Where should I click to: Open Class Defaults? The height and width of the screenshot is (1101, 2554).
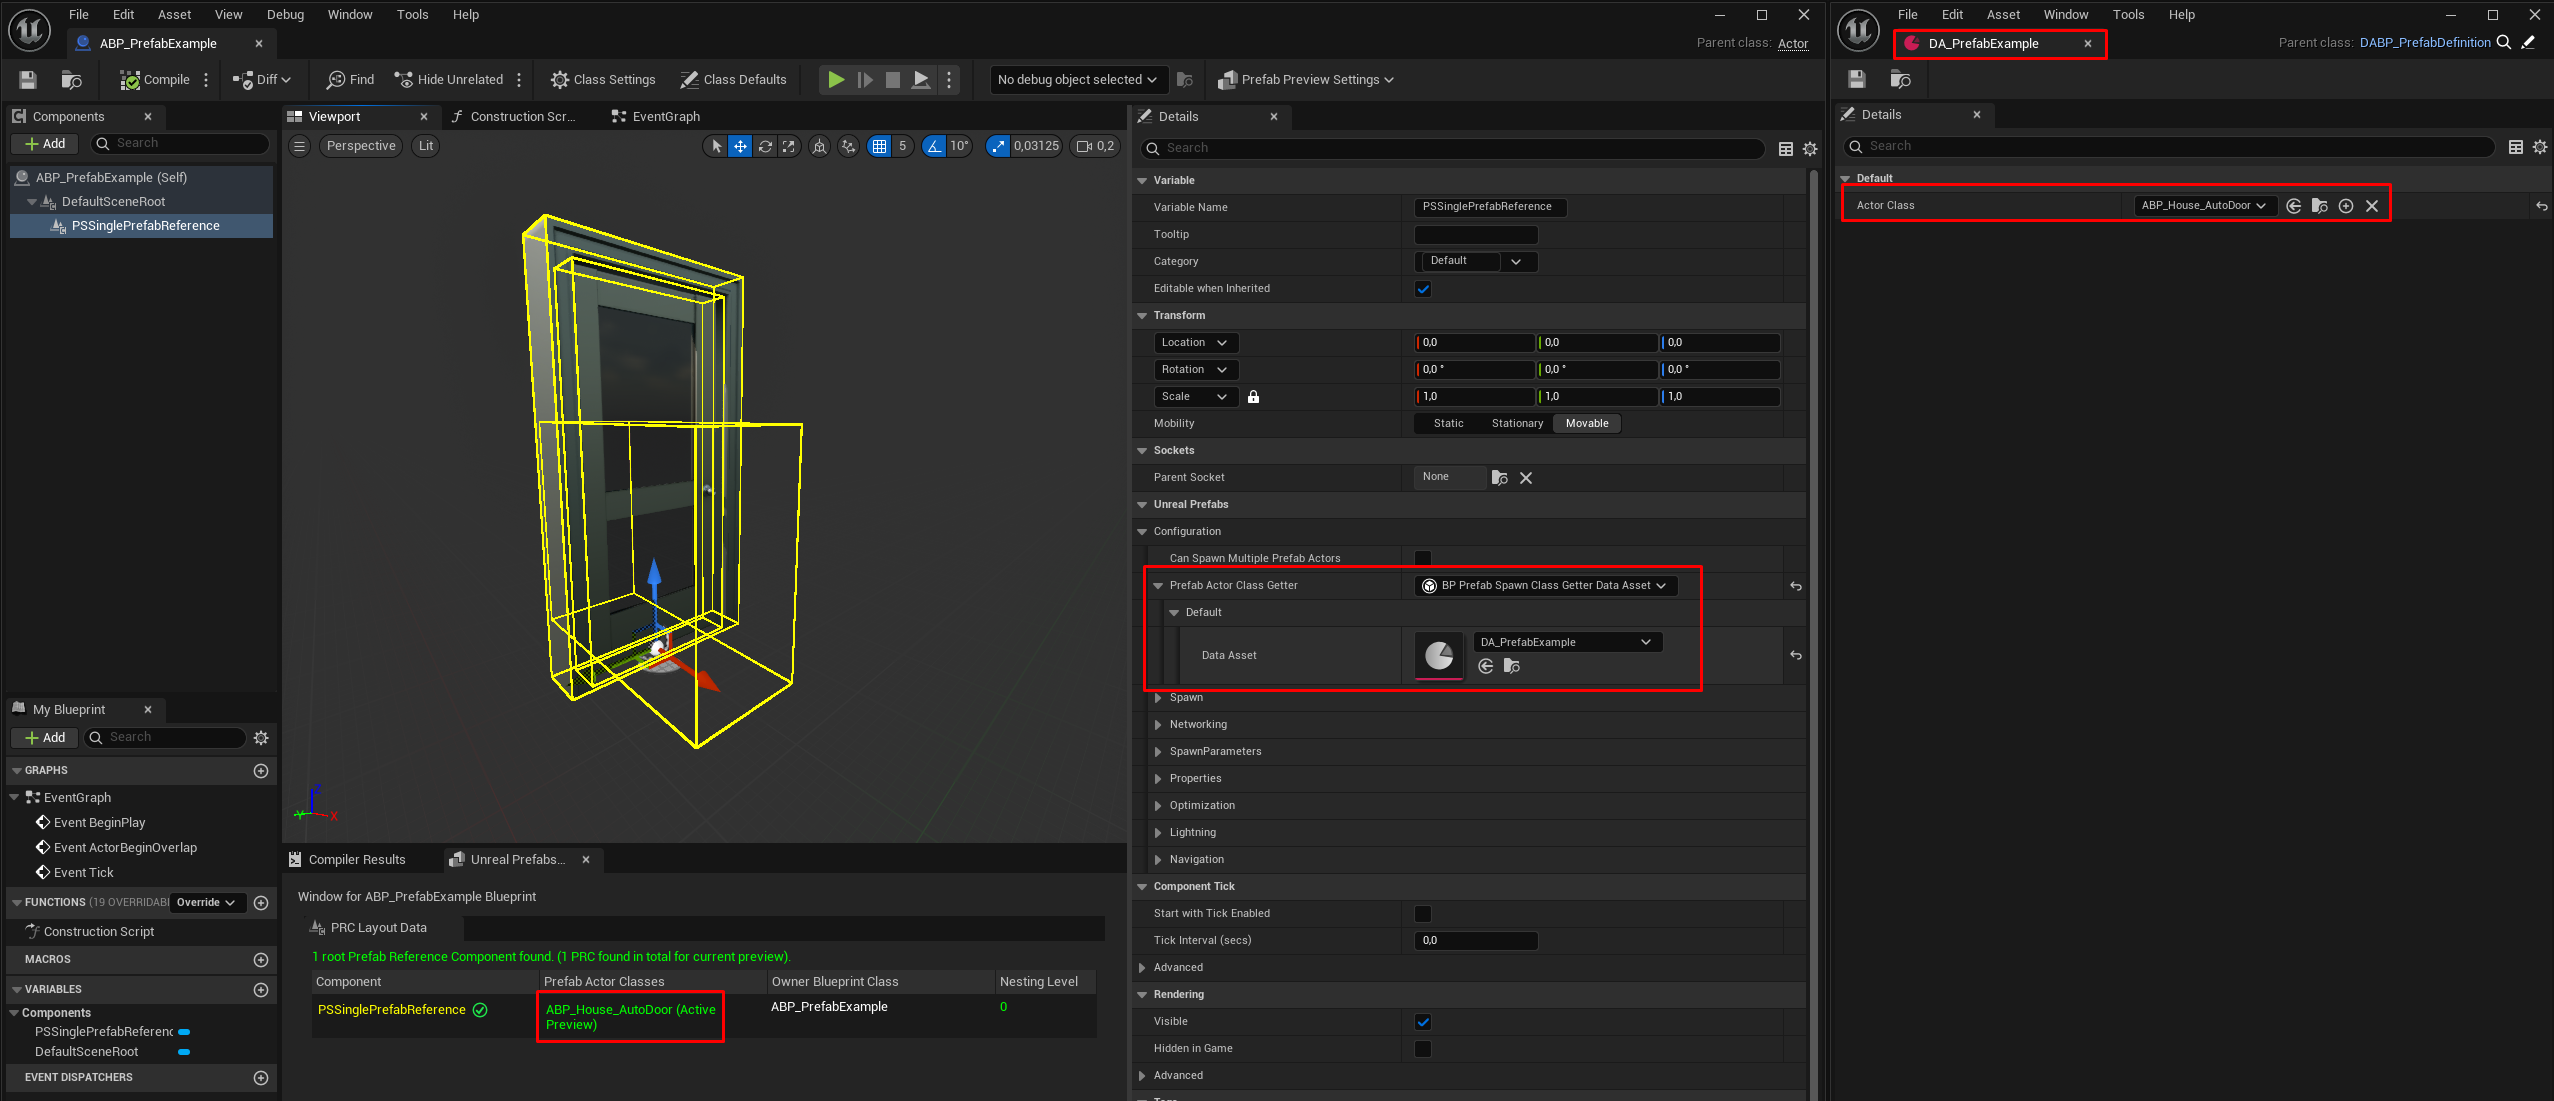(733, 80)
